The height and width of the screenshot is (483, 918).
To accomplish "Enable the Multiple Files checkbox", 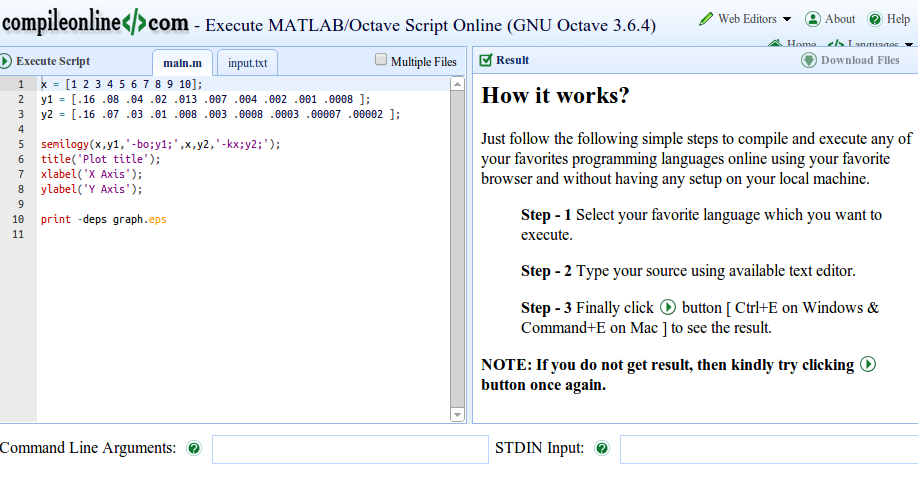I will tap(381, 59).
